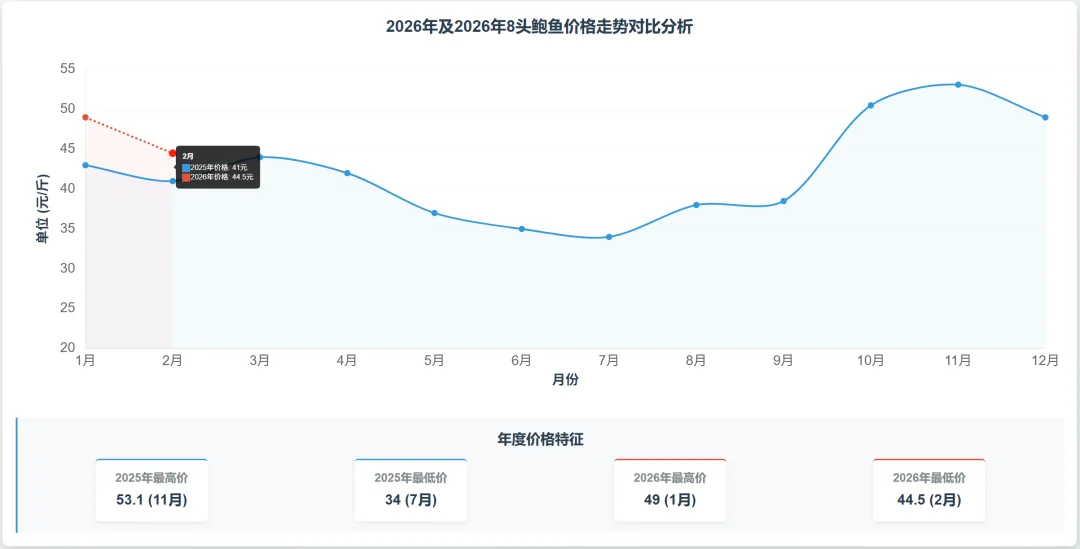The width and height of the screenshot is (1080, 549).
Task: Click the "7月" x-axis label
Action: 609,361
